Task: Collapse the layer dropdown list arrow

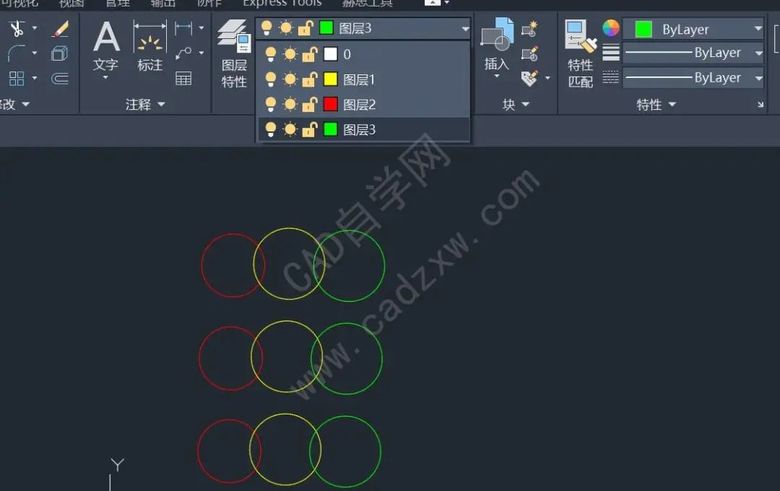Action: pos(465,29)
